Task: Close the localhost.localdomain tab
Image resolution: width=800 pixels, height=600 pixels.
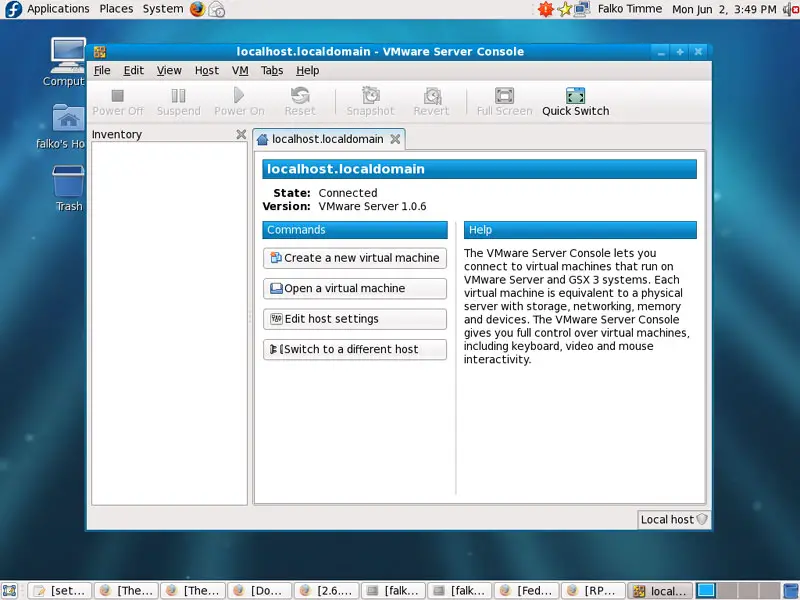Action: click(395, 139)
